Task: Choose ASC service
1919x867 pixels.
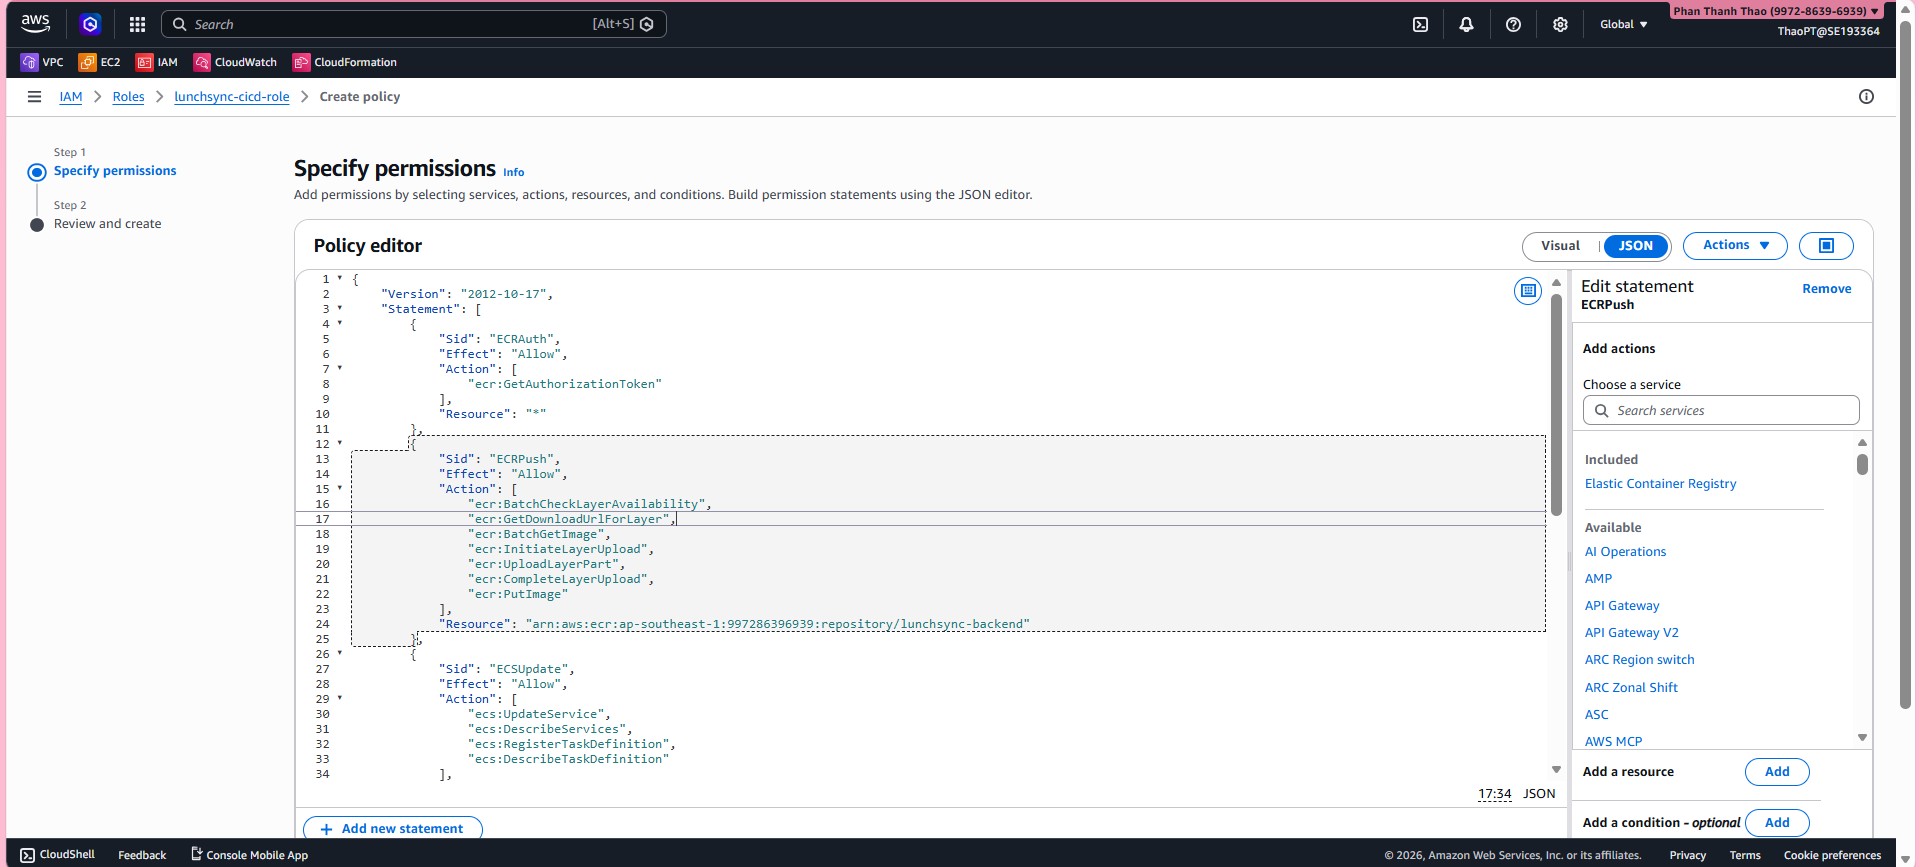Action: click(1596, 715)
